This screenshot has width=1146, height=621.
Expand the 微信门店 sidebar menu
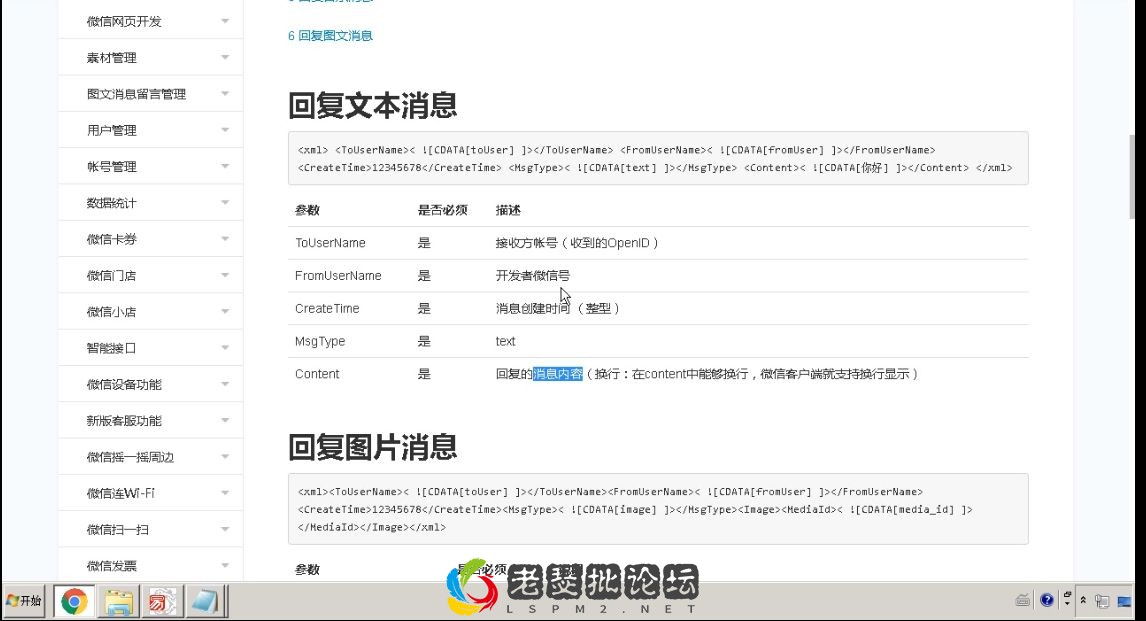[x=151, y=275]
